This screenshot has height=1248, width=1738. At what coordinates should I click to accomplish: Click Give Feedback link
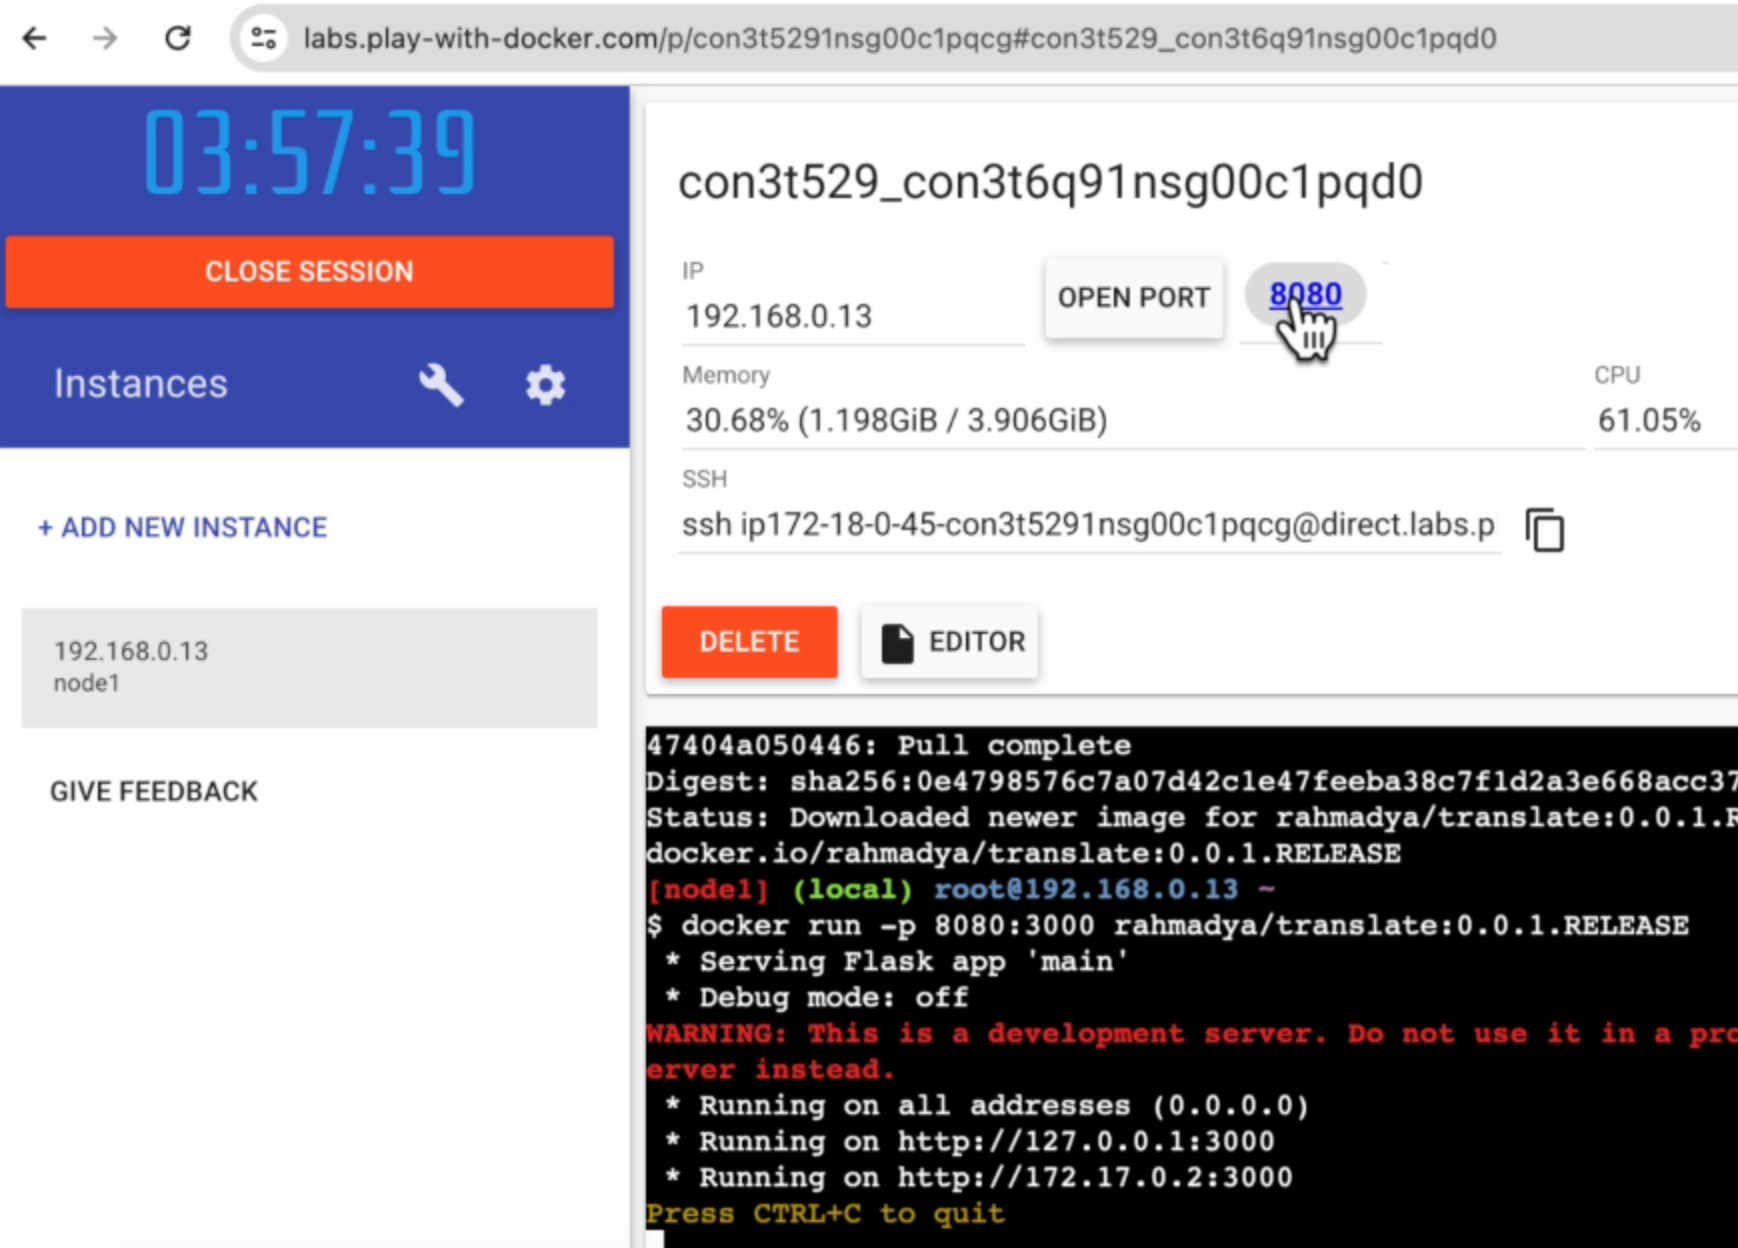click(x=154, y=791)
